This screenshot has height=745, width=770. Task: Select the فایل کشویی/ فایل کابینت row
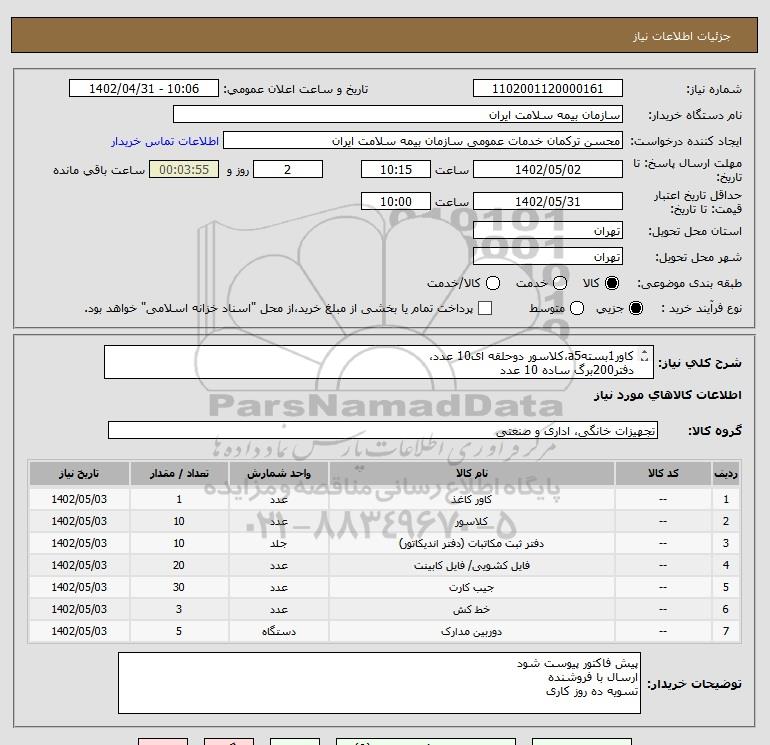tap(385, 566)
